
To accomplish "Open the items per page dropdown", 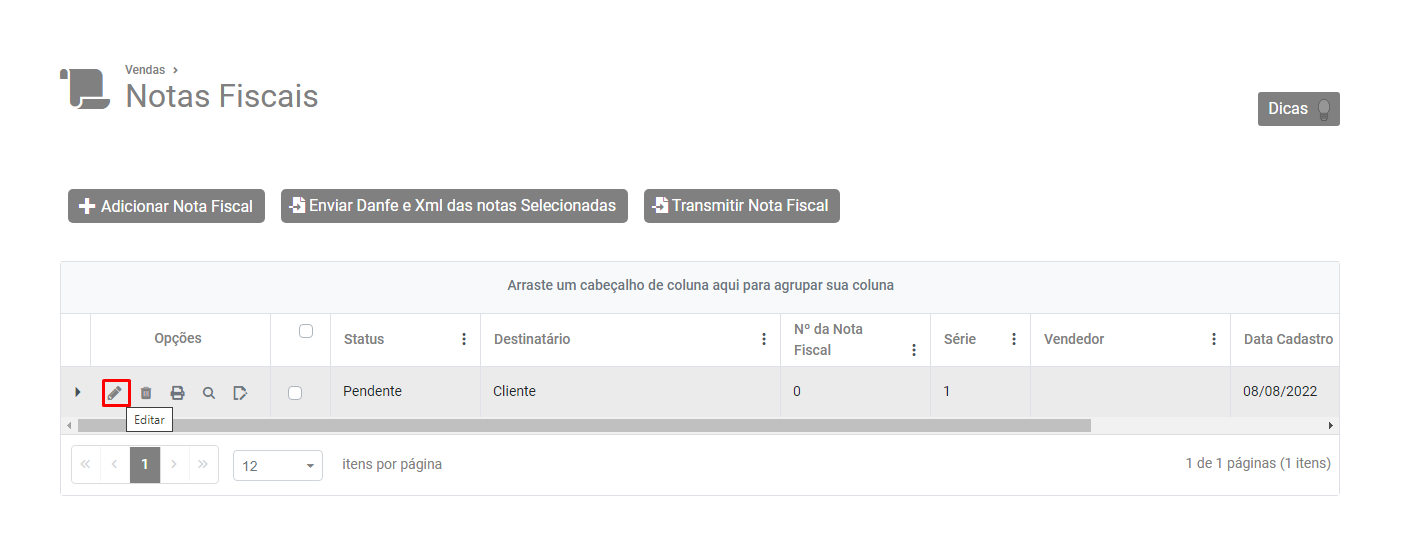I will click(x=277, y=465).
